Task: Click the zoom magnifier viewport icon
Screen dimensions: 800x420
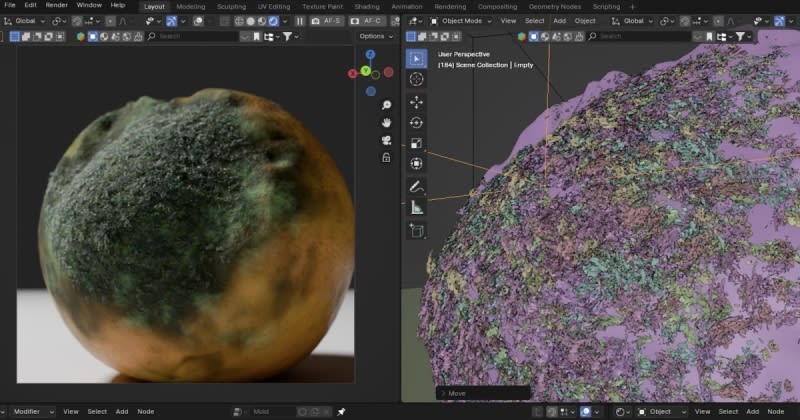Action: tap(386, 105)
